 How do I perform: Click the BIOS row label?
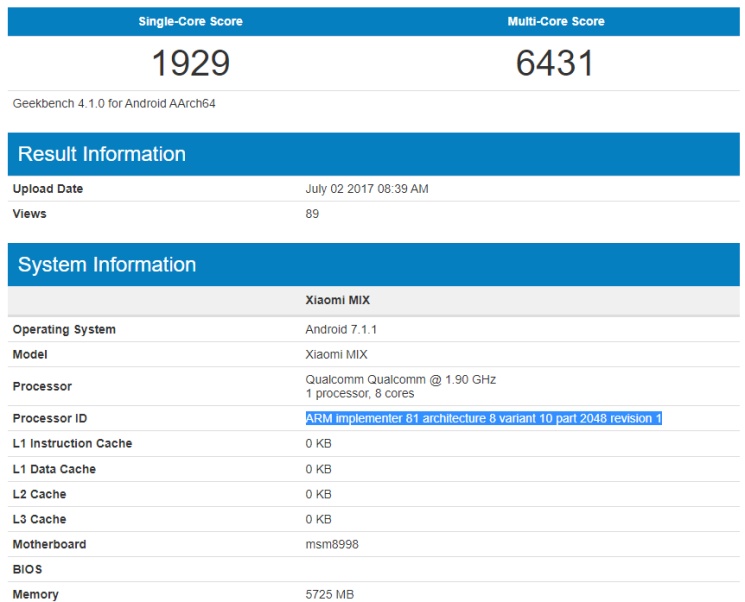(28, 569)
